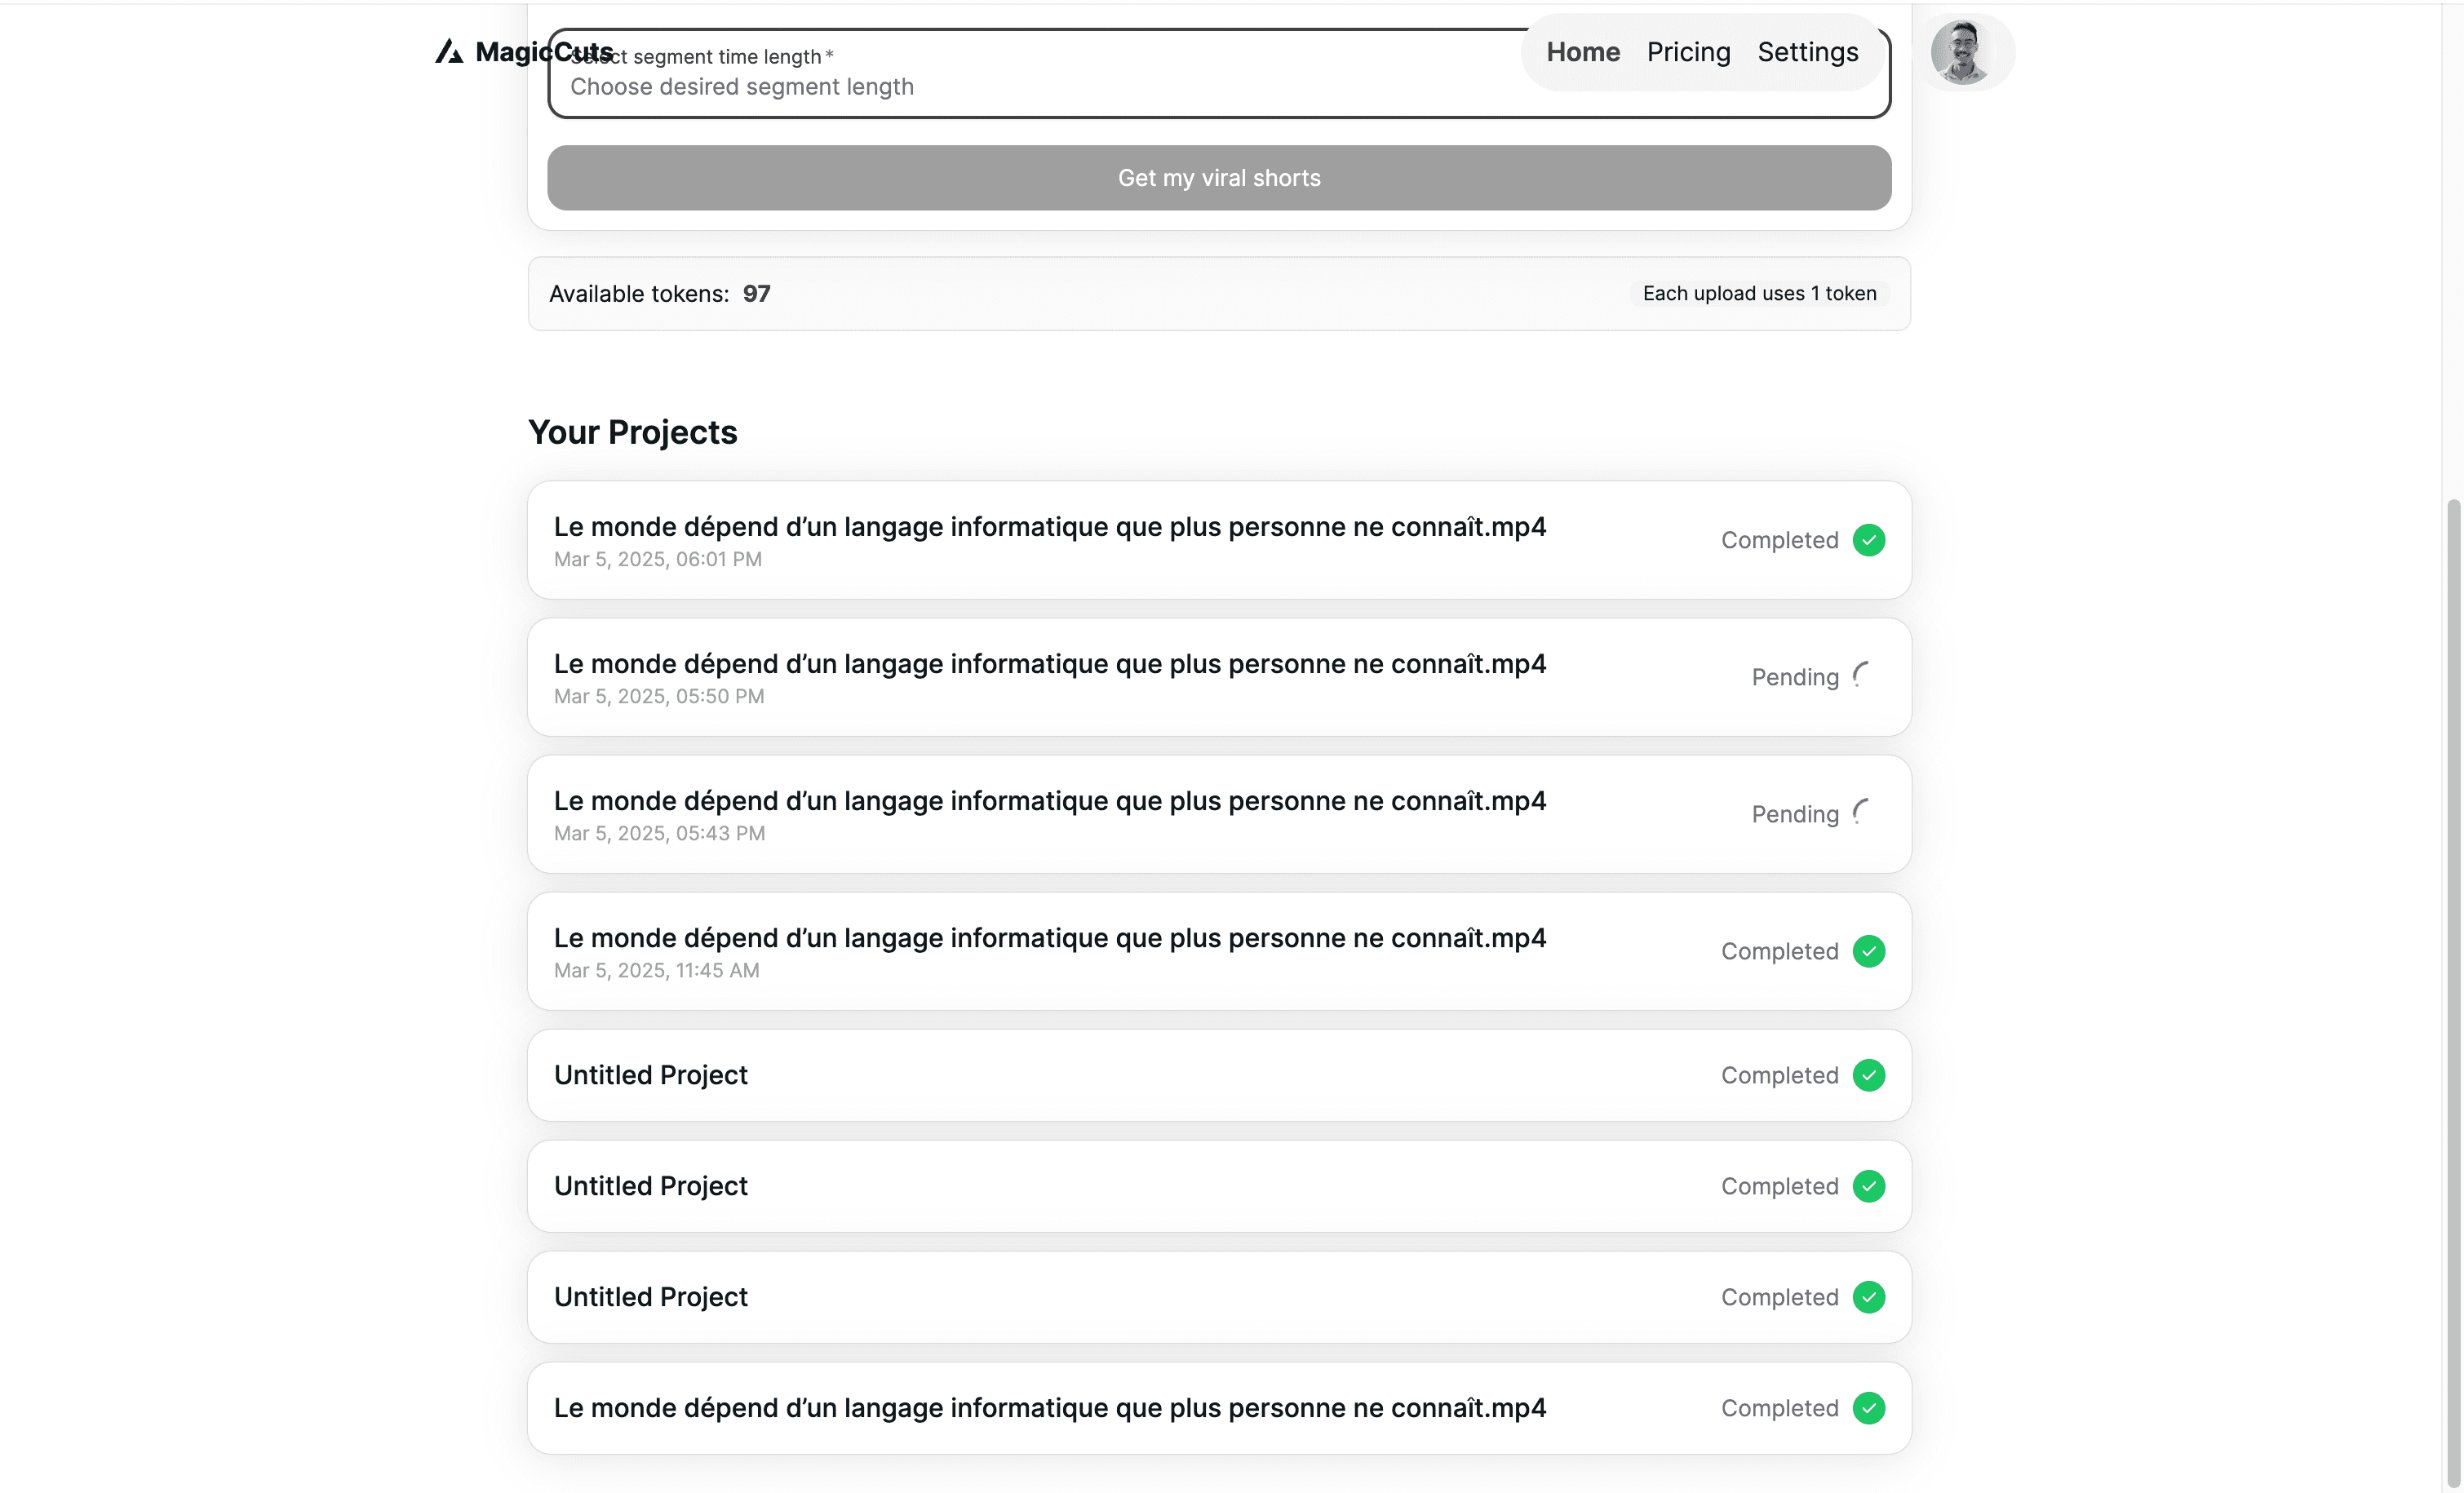Click checkmark on last listed project

[x=1868, y=1408]
